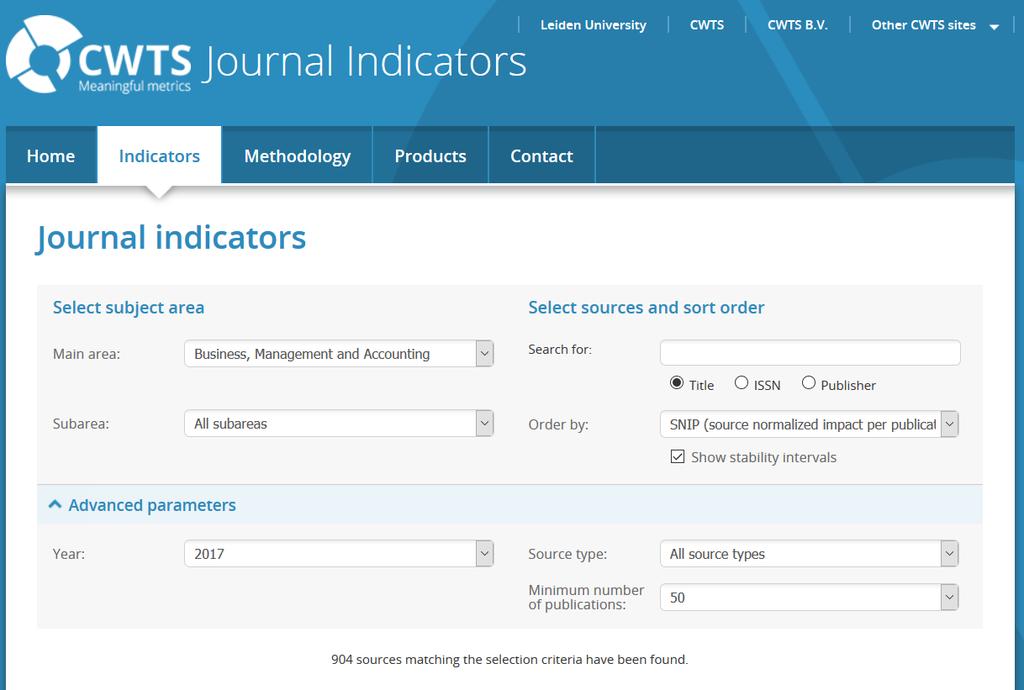
Task: Open Other CWTS sites dropdown arrow
Action: point(994,27)
